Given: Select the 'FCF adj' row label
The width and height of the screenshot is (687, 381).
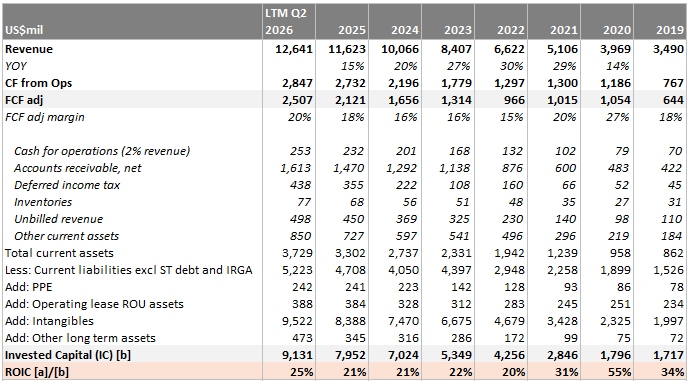Looking at the screenshot, I should coord(24,100).
